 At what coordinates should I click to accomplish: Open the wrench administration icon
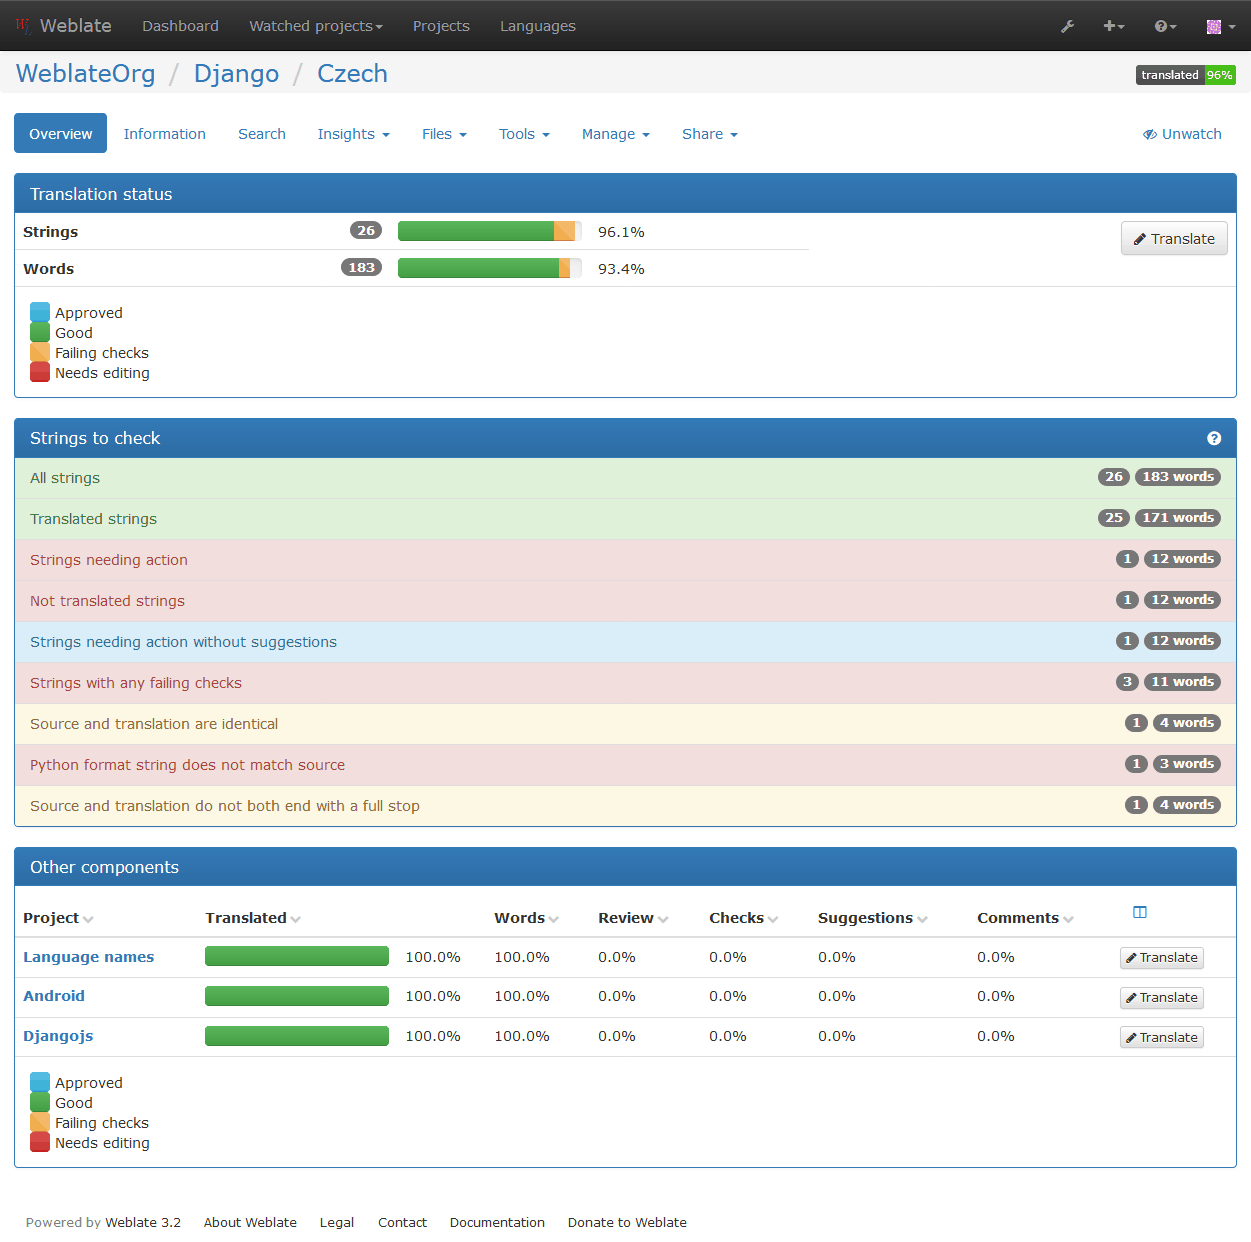pyautogui.click(x=1067, y=26)
